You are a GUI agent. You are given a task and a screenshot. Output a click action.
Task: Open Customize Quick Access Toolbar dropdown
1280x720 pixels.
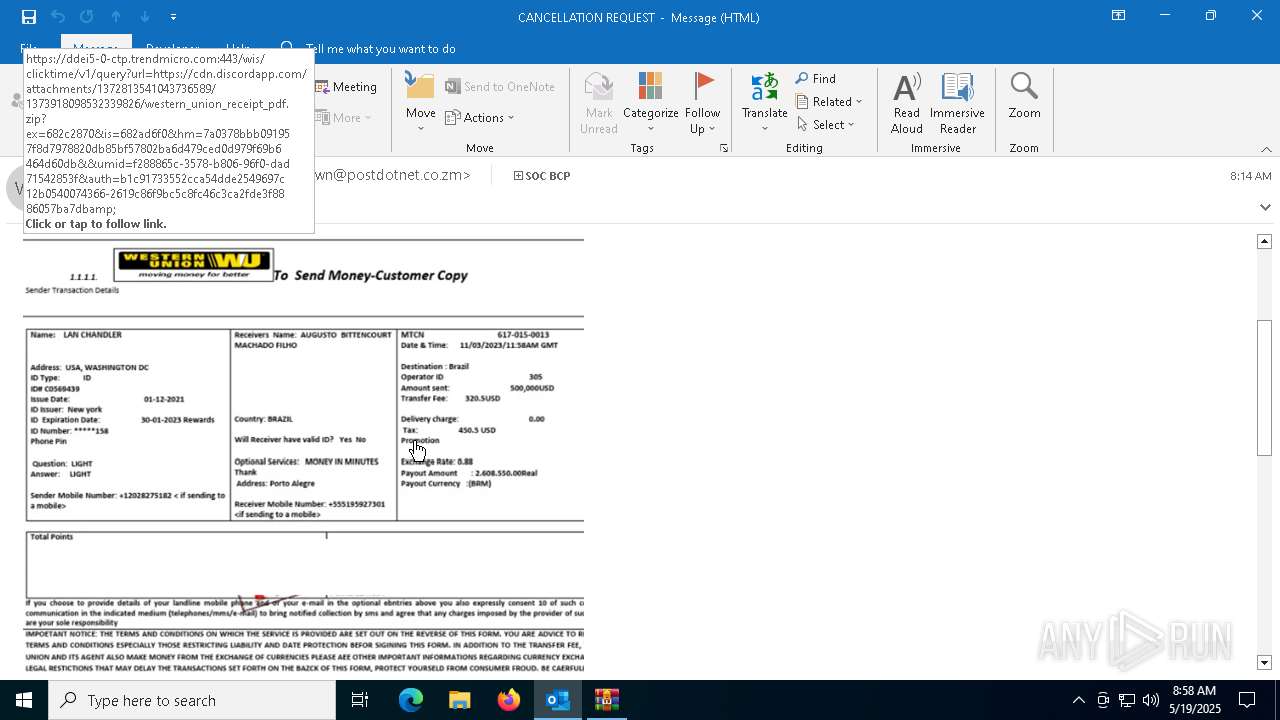(x=173, y=17)
